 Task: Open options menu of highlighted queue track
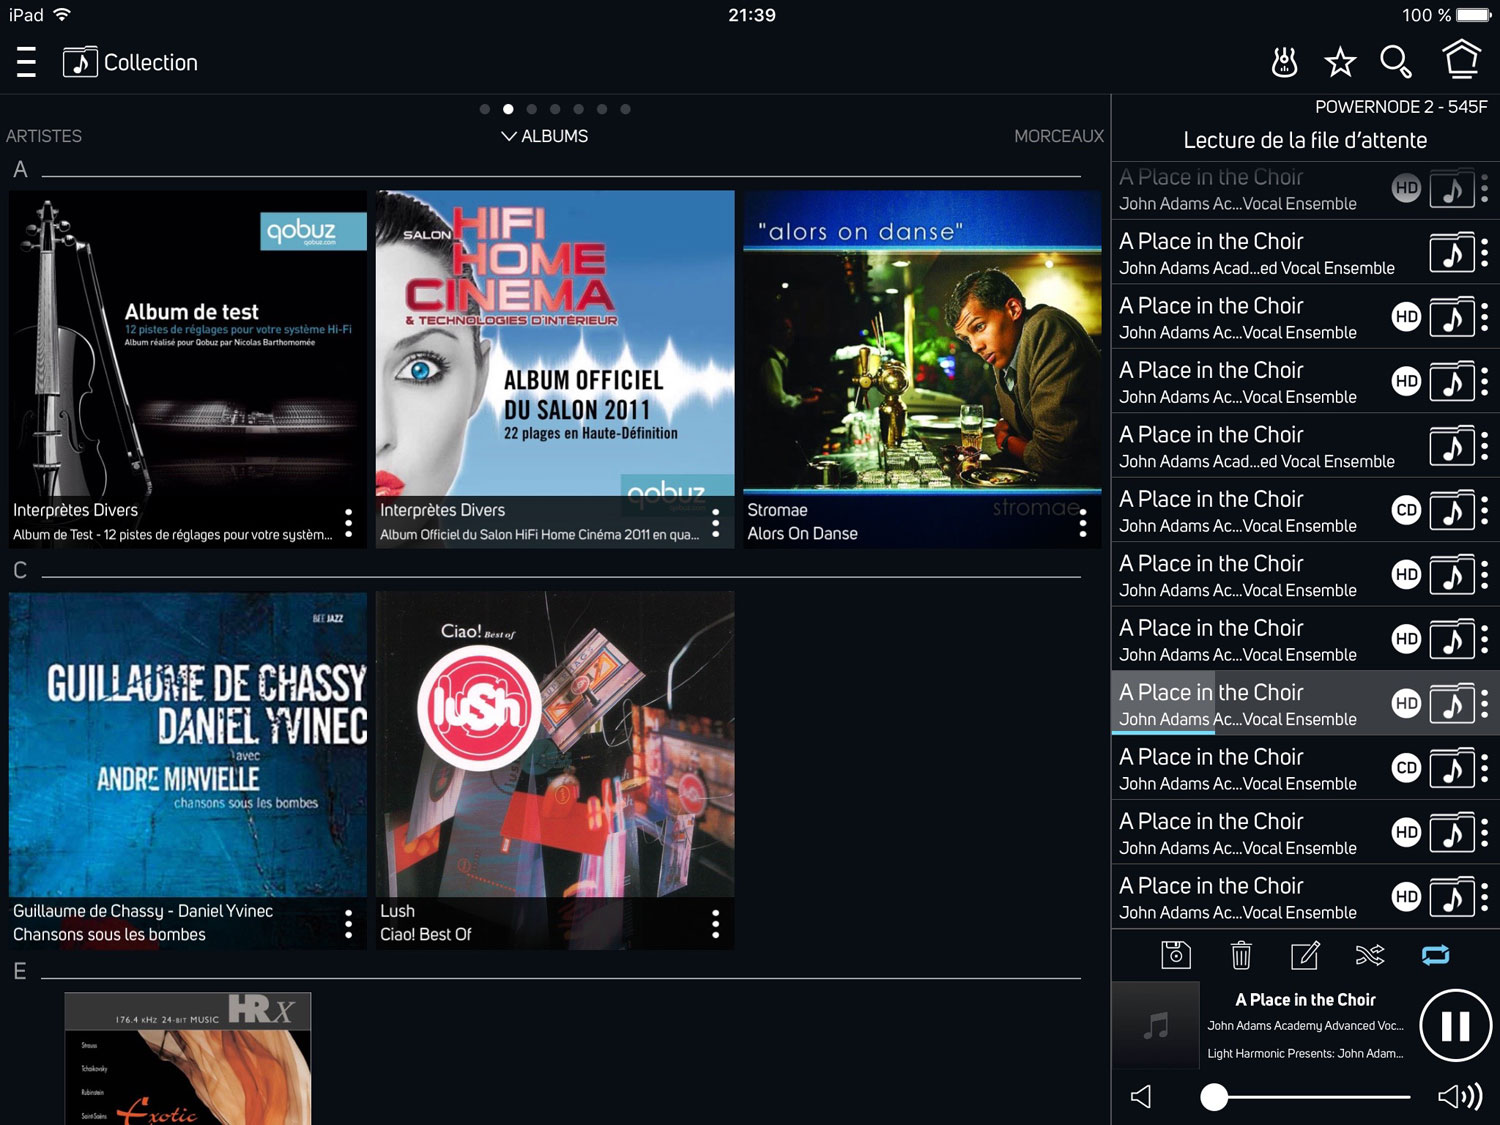point(1485,704)
